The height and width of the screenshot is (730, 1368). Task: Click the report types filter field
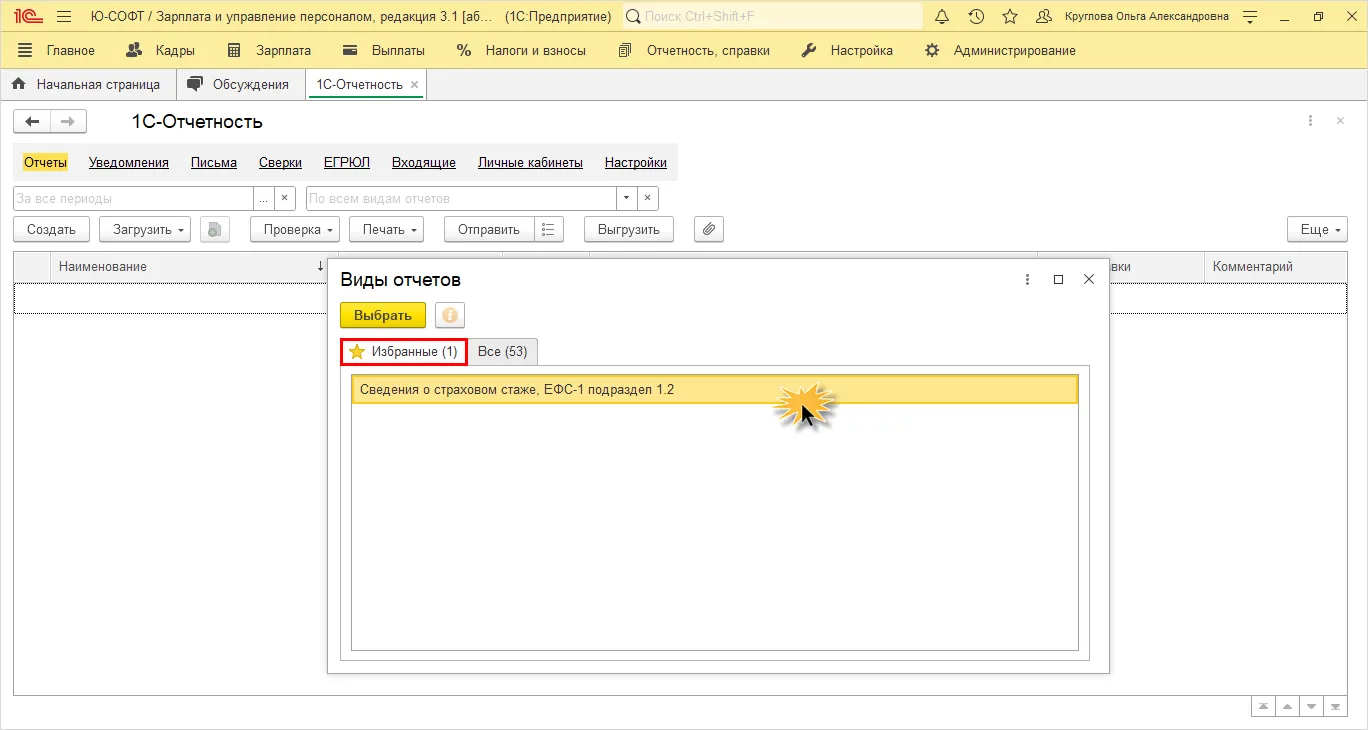point(461,198)
